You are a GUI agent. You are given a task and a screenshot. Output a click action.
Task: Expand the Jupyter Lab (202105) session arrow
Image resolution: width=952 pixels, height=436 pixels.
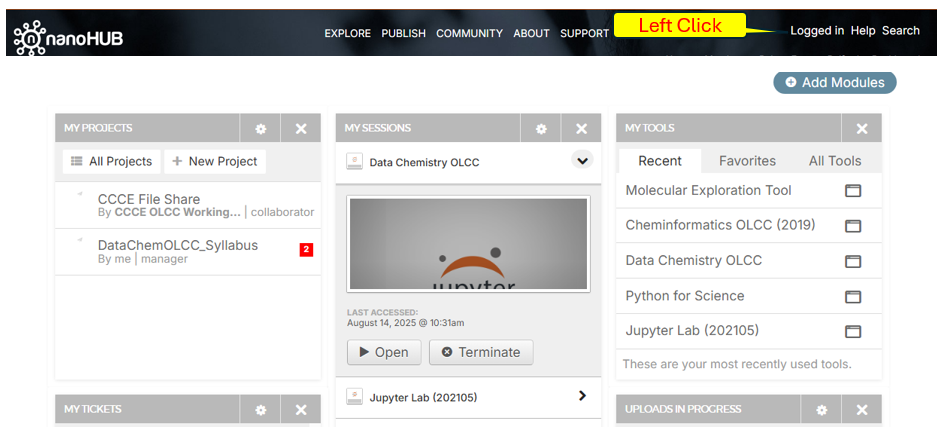582,396
